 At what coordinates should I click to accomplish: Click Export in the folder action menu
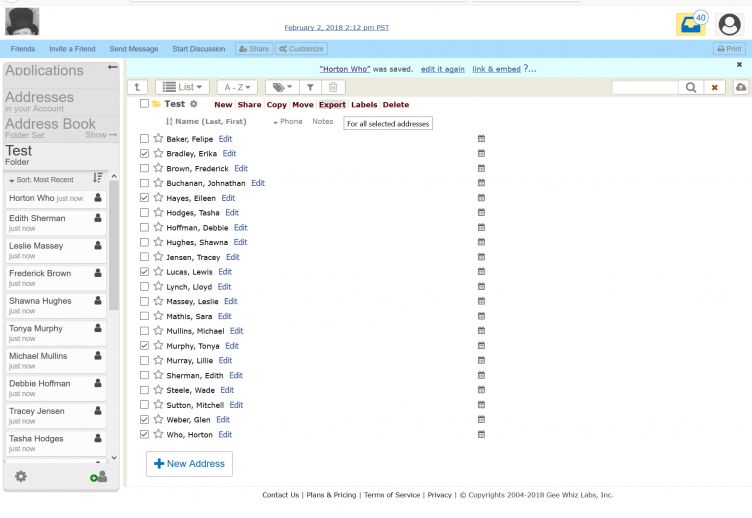pyautogui.click(x=332, y=105)
